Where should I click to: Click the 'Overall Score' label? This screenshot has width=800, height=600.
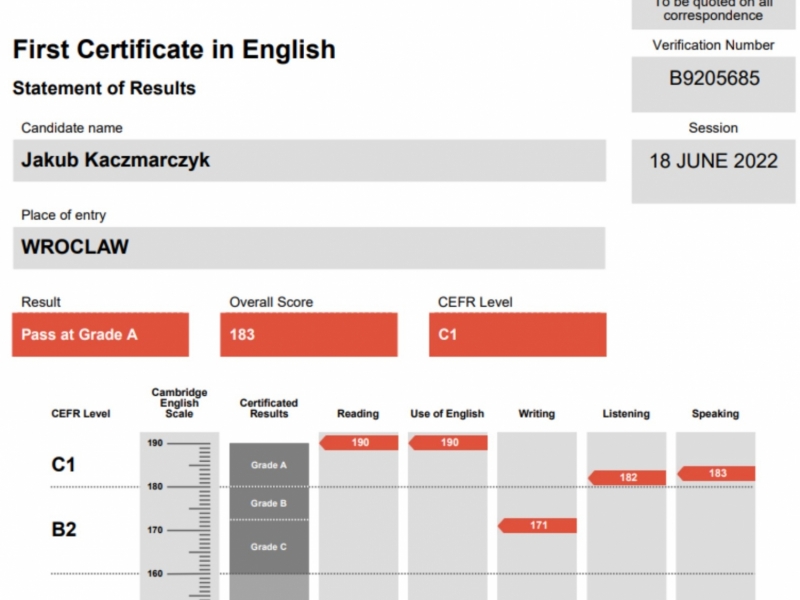pyautogui.click(x=271, y=302)
